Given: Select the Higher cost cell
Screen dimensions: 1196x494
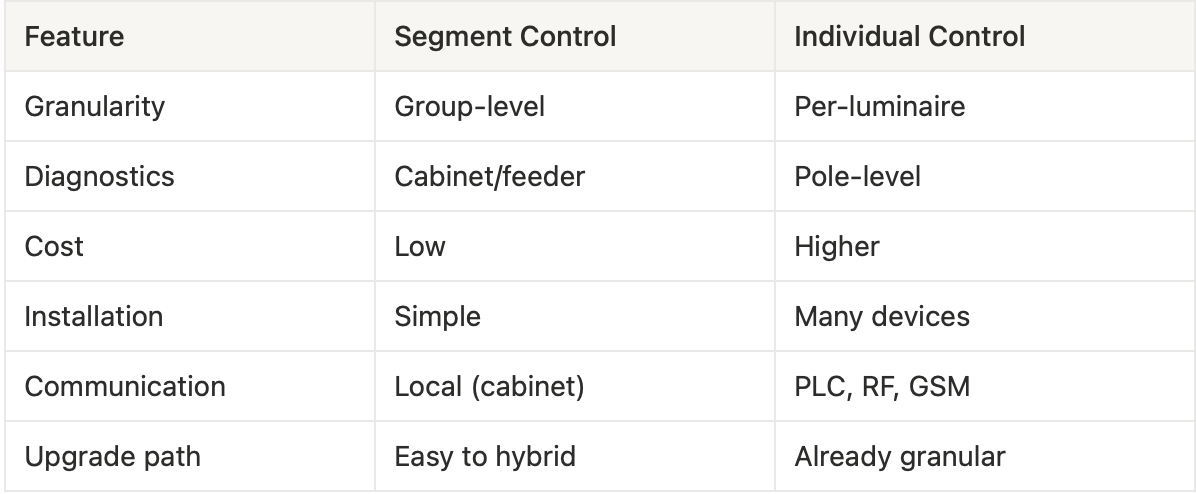Looking at the screenshot, I should 837,246.
